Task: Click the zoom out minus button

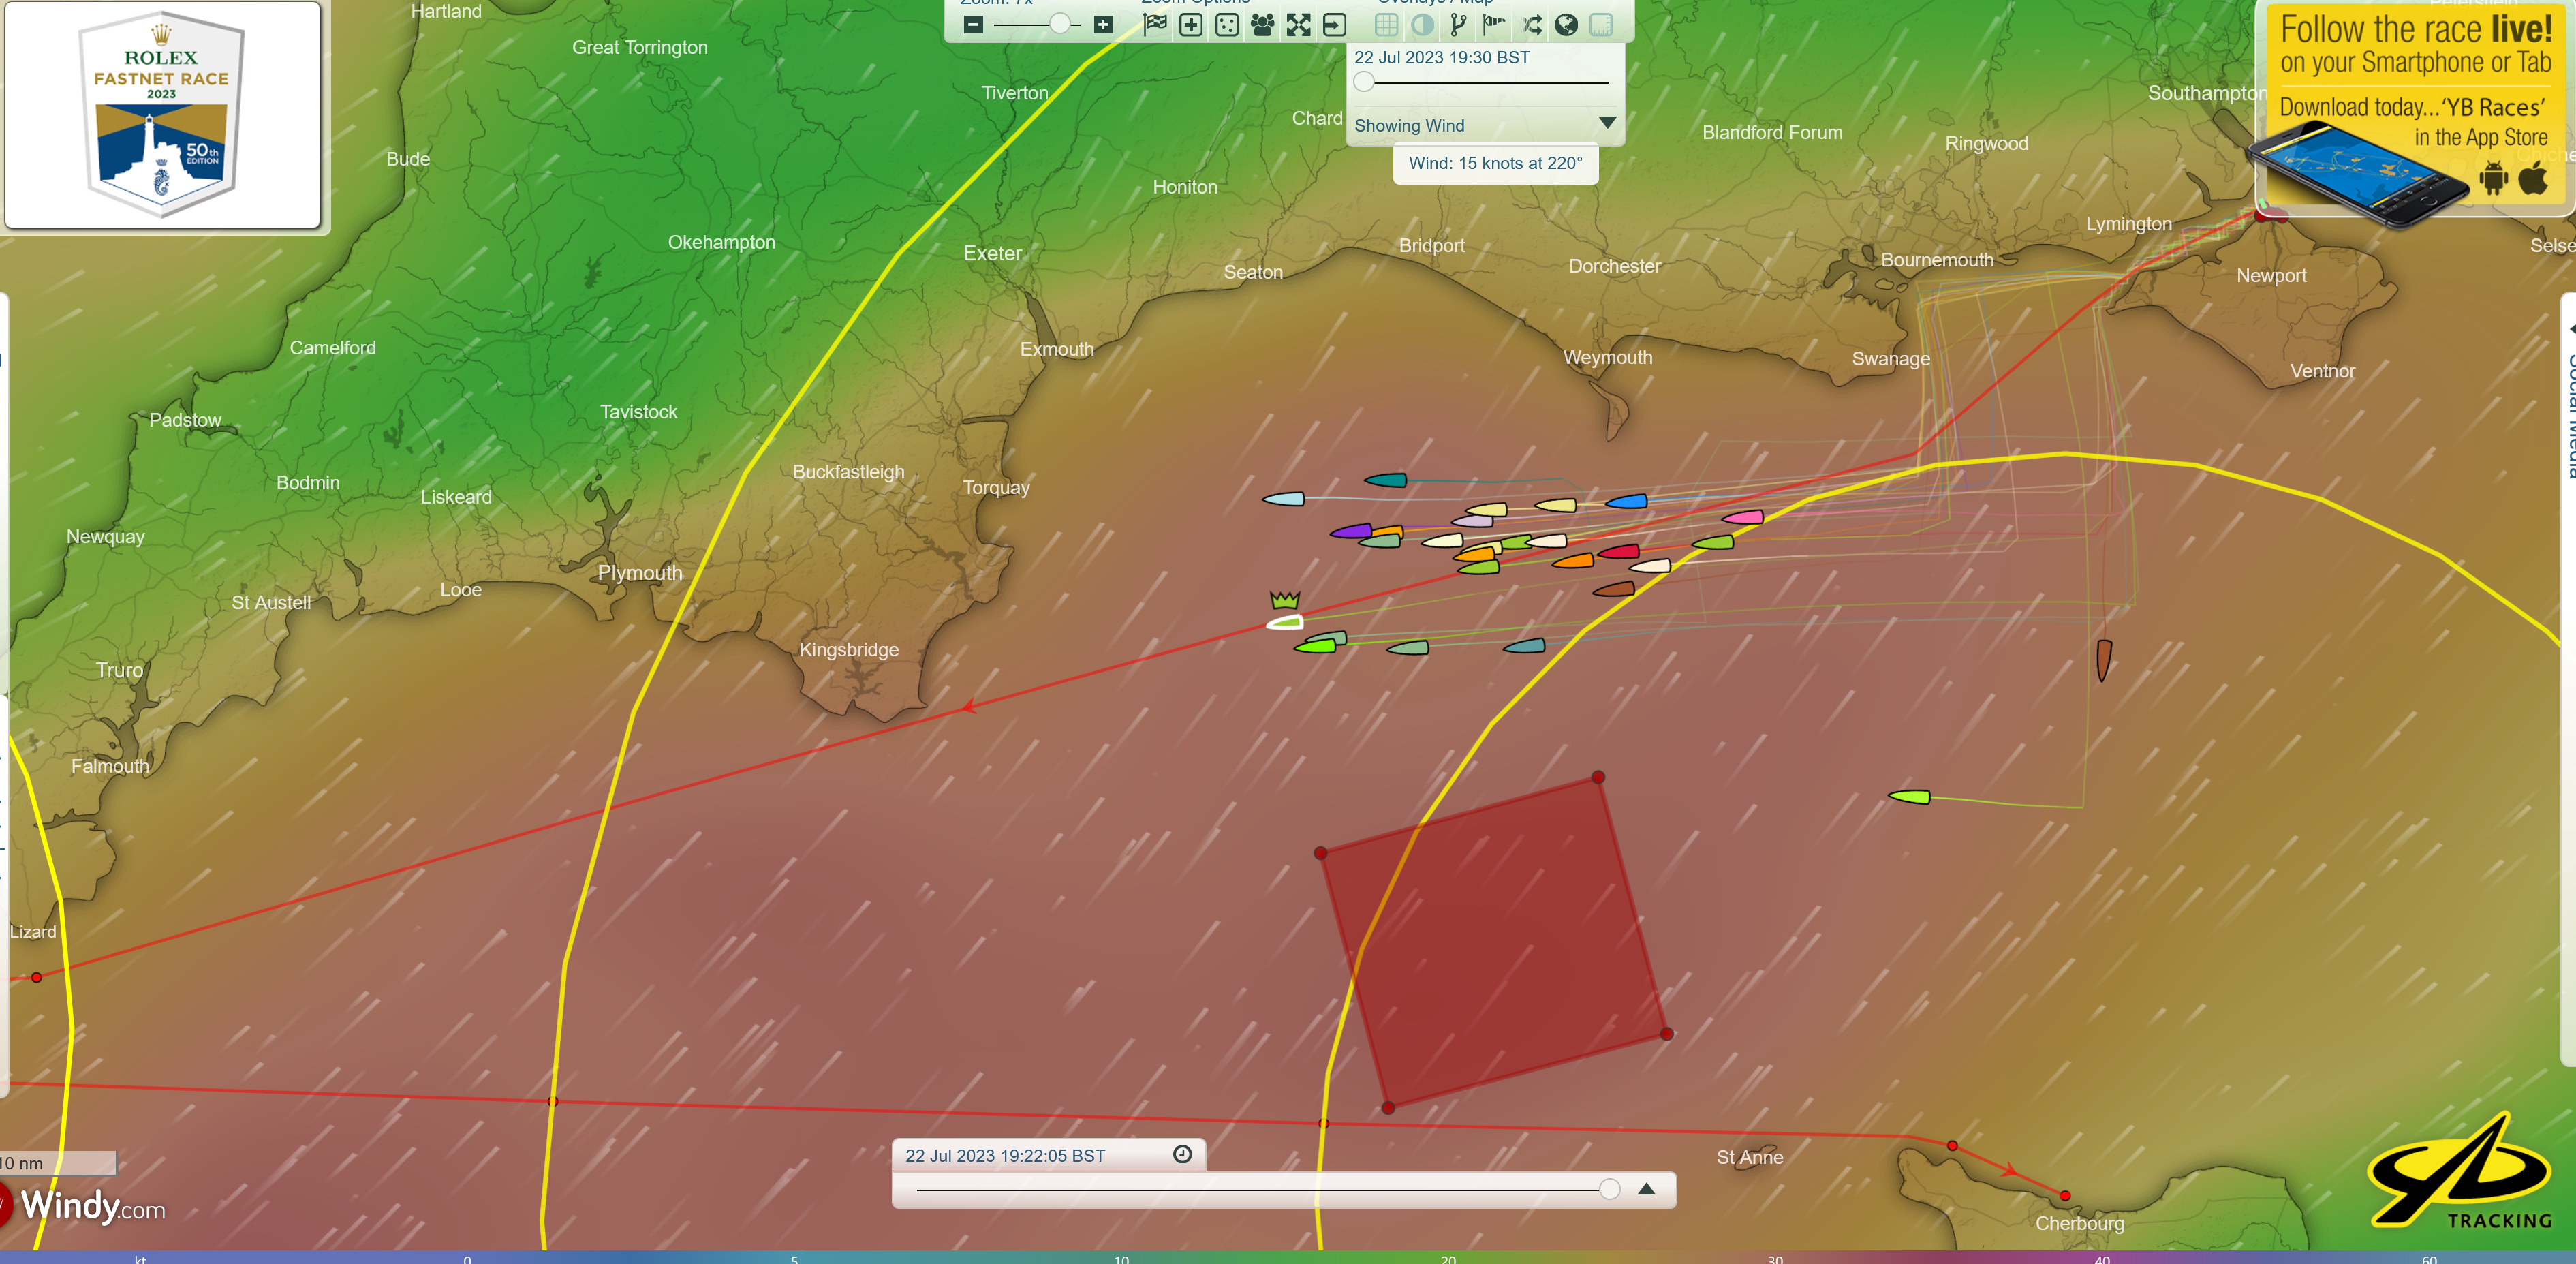Action: click(973, 25)
